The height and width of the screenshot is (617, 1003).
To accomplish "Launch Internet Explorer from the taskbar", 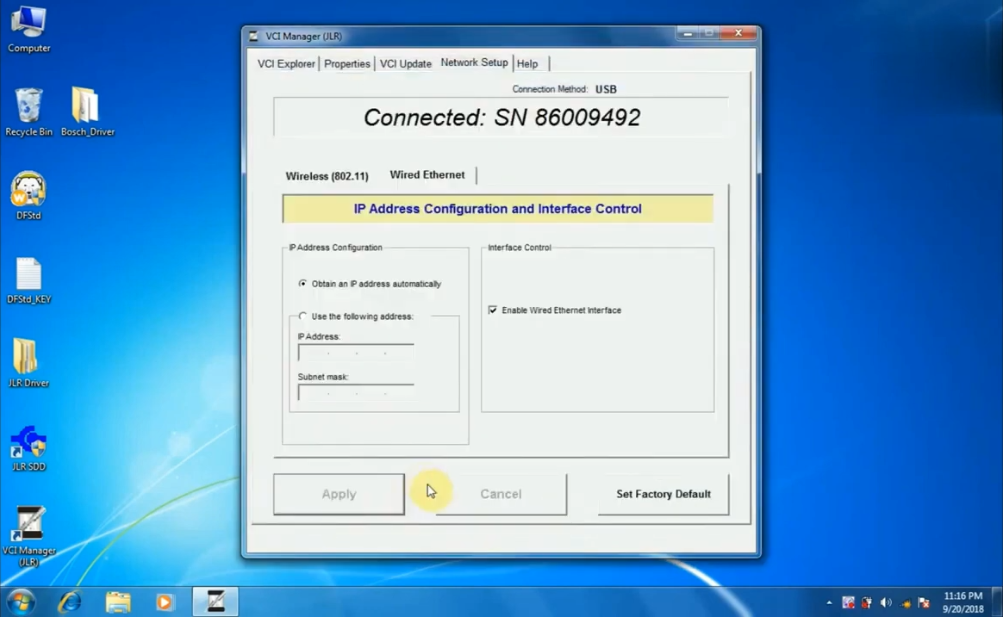I will [x=70, y=602].
